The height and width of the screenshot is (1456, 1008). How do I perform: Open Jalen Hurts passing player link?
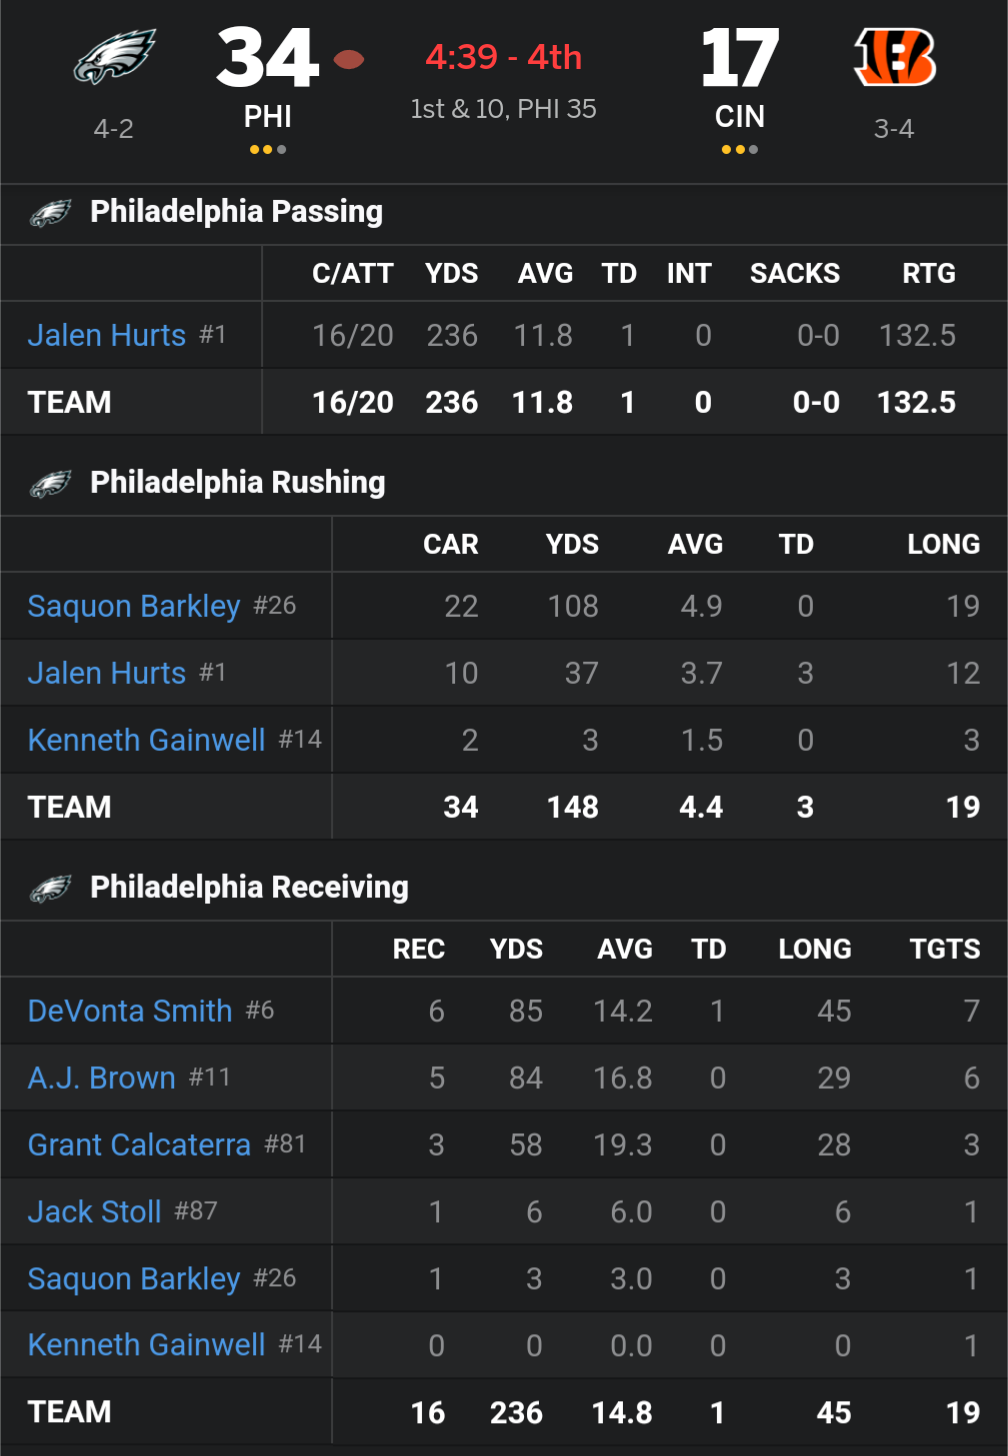[x=107, y=335]
